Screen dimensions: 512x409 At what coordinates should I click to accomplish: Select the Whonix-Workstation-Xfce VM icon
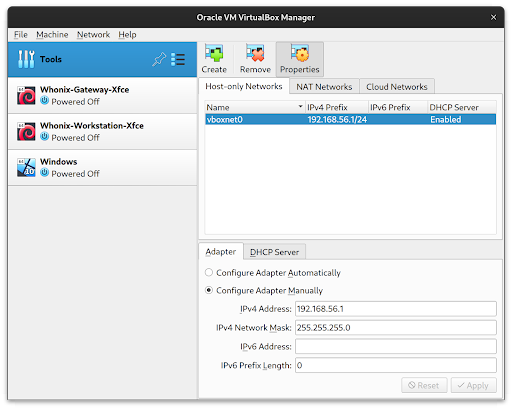(26, 131)
